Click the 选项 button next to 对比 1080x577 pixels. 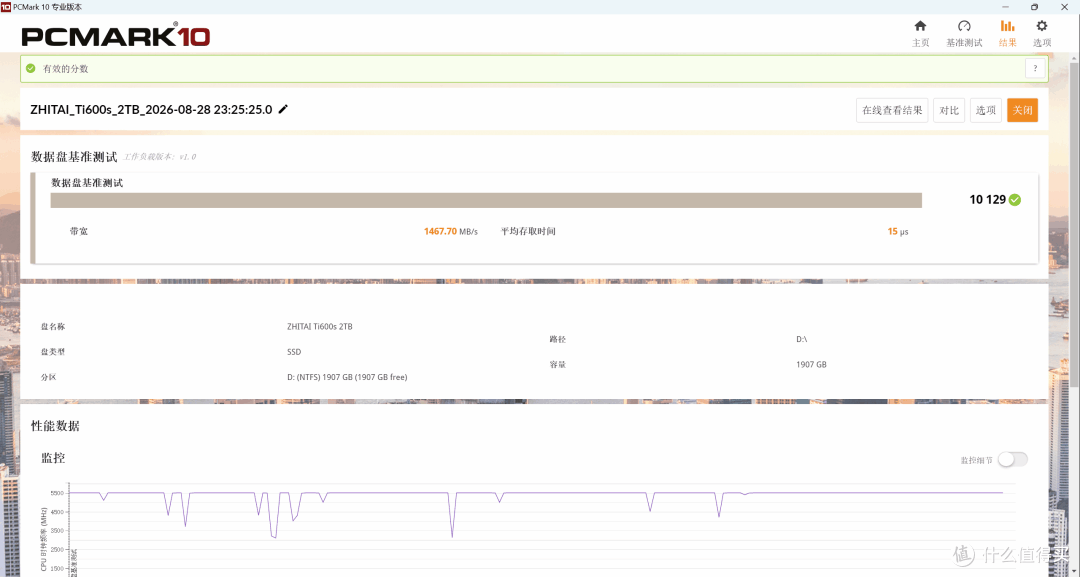click(x=986, y=110)
